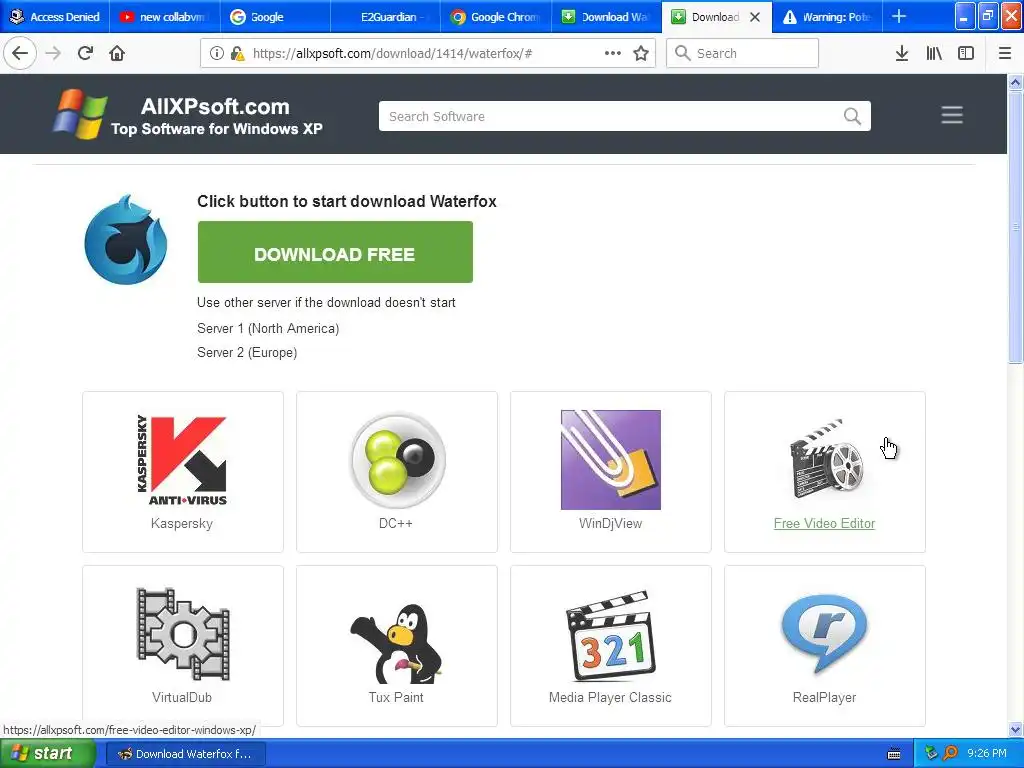Screen dimensions: 1024x768
Task: Go to the browser home page icon
Action: (117, 53)
